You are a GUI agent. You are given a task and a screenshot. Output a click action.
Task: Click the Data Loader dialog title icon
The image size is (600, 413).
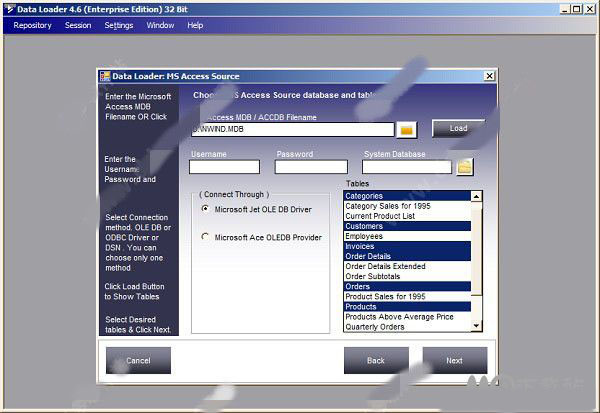104,76
